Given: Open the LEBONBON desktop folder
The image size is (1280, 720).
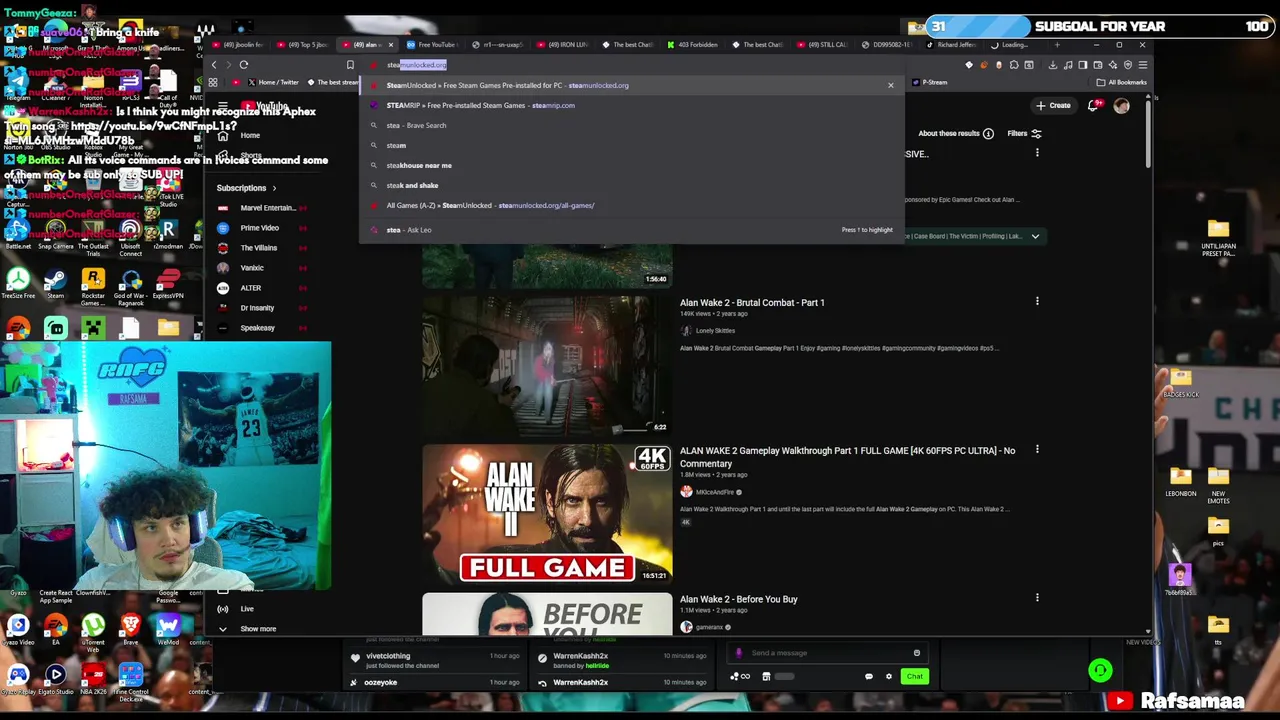Looking at the screenshot, I should 1180,481.
